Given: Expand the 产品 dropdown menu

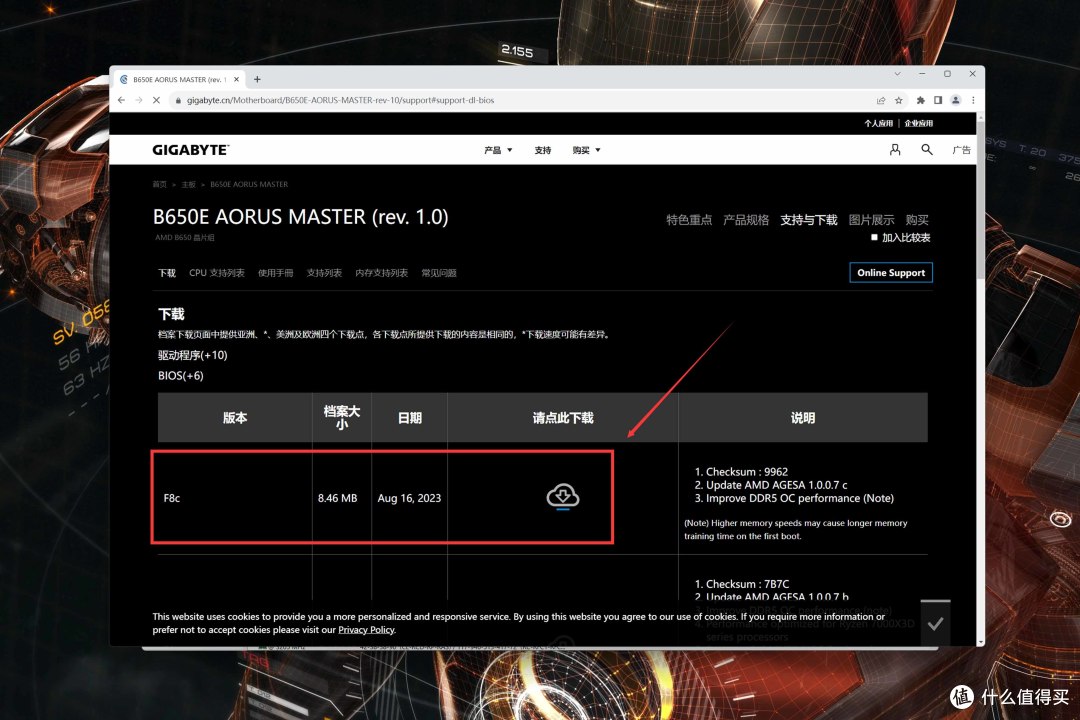Looking at the screenshot, I should [x=498, y=150].
